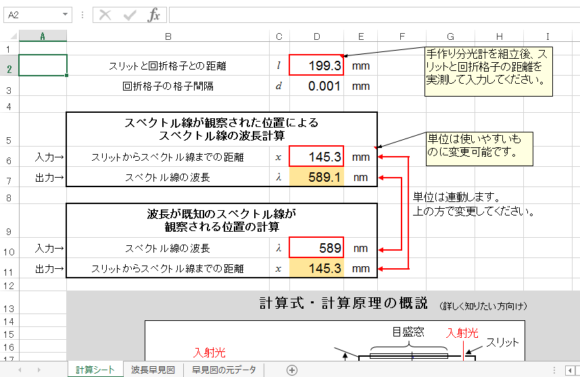Click the Insert Function fx icon

tap(154, 15)
